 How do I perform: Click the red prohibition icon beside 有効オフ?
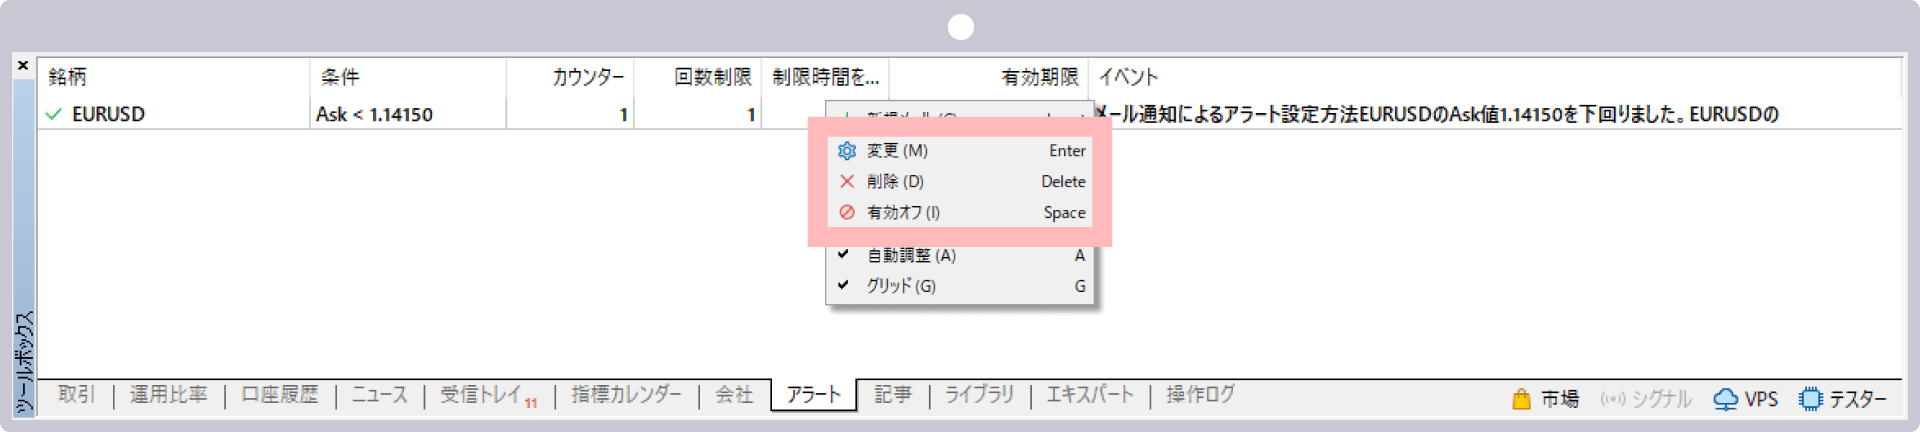click(847, 213)
